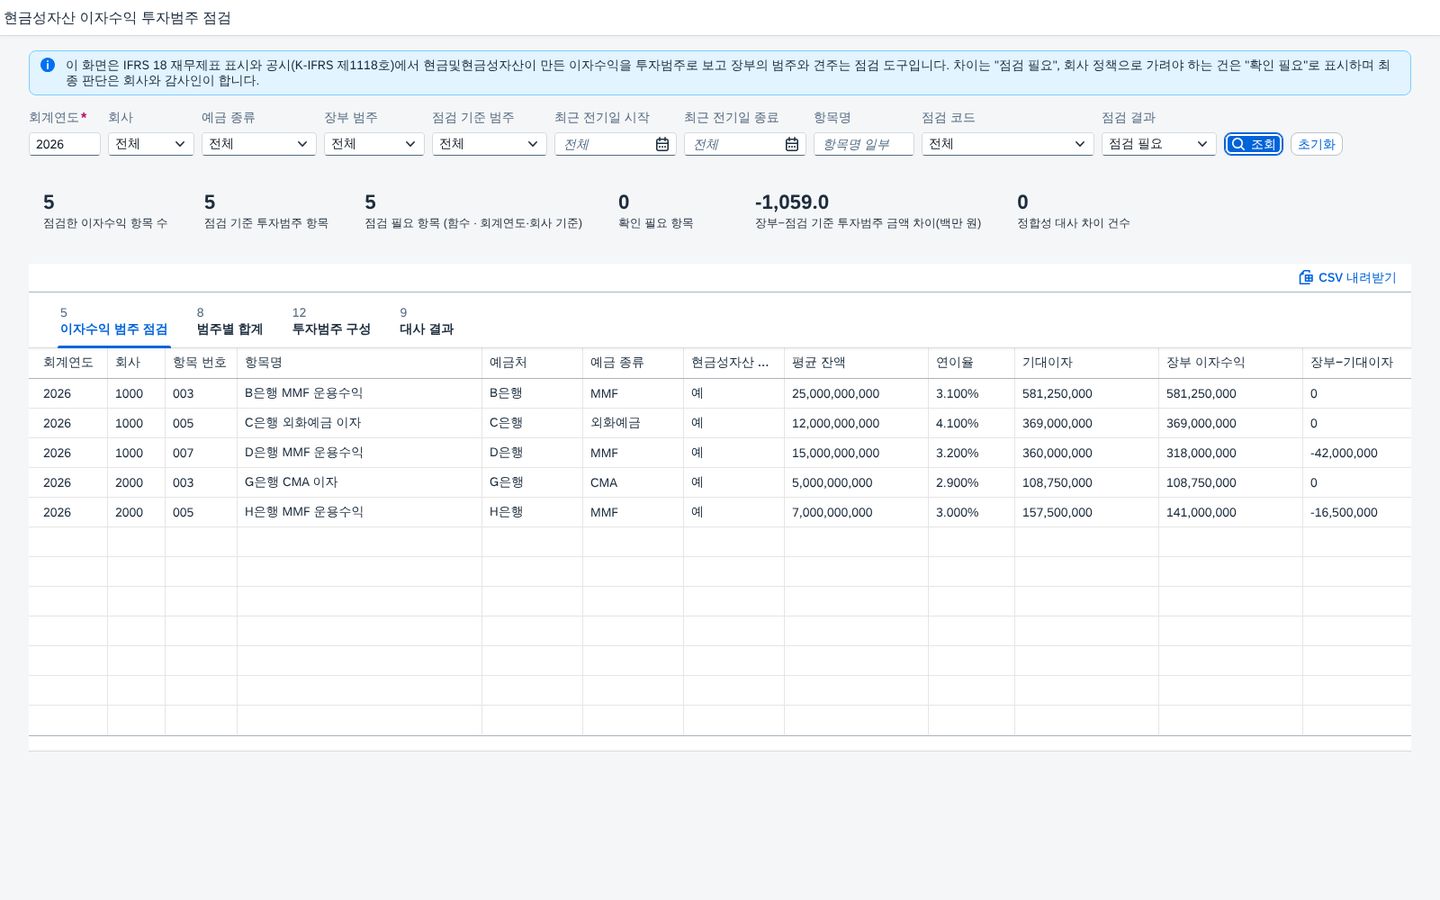Edit the 회계연도 field containing 2026
The height and width of the screenshot is (900, 1440).
(64, 144)
